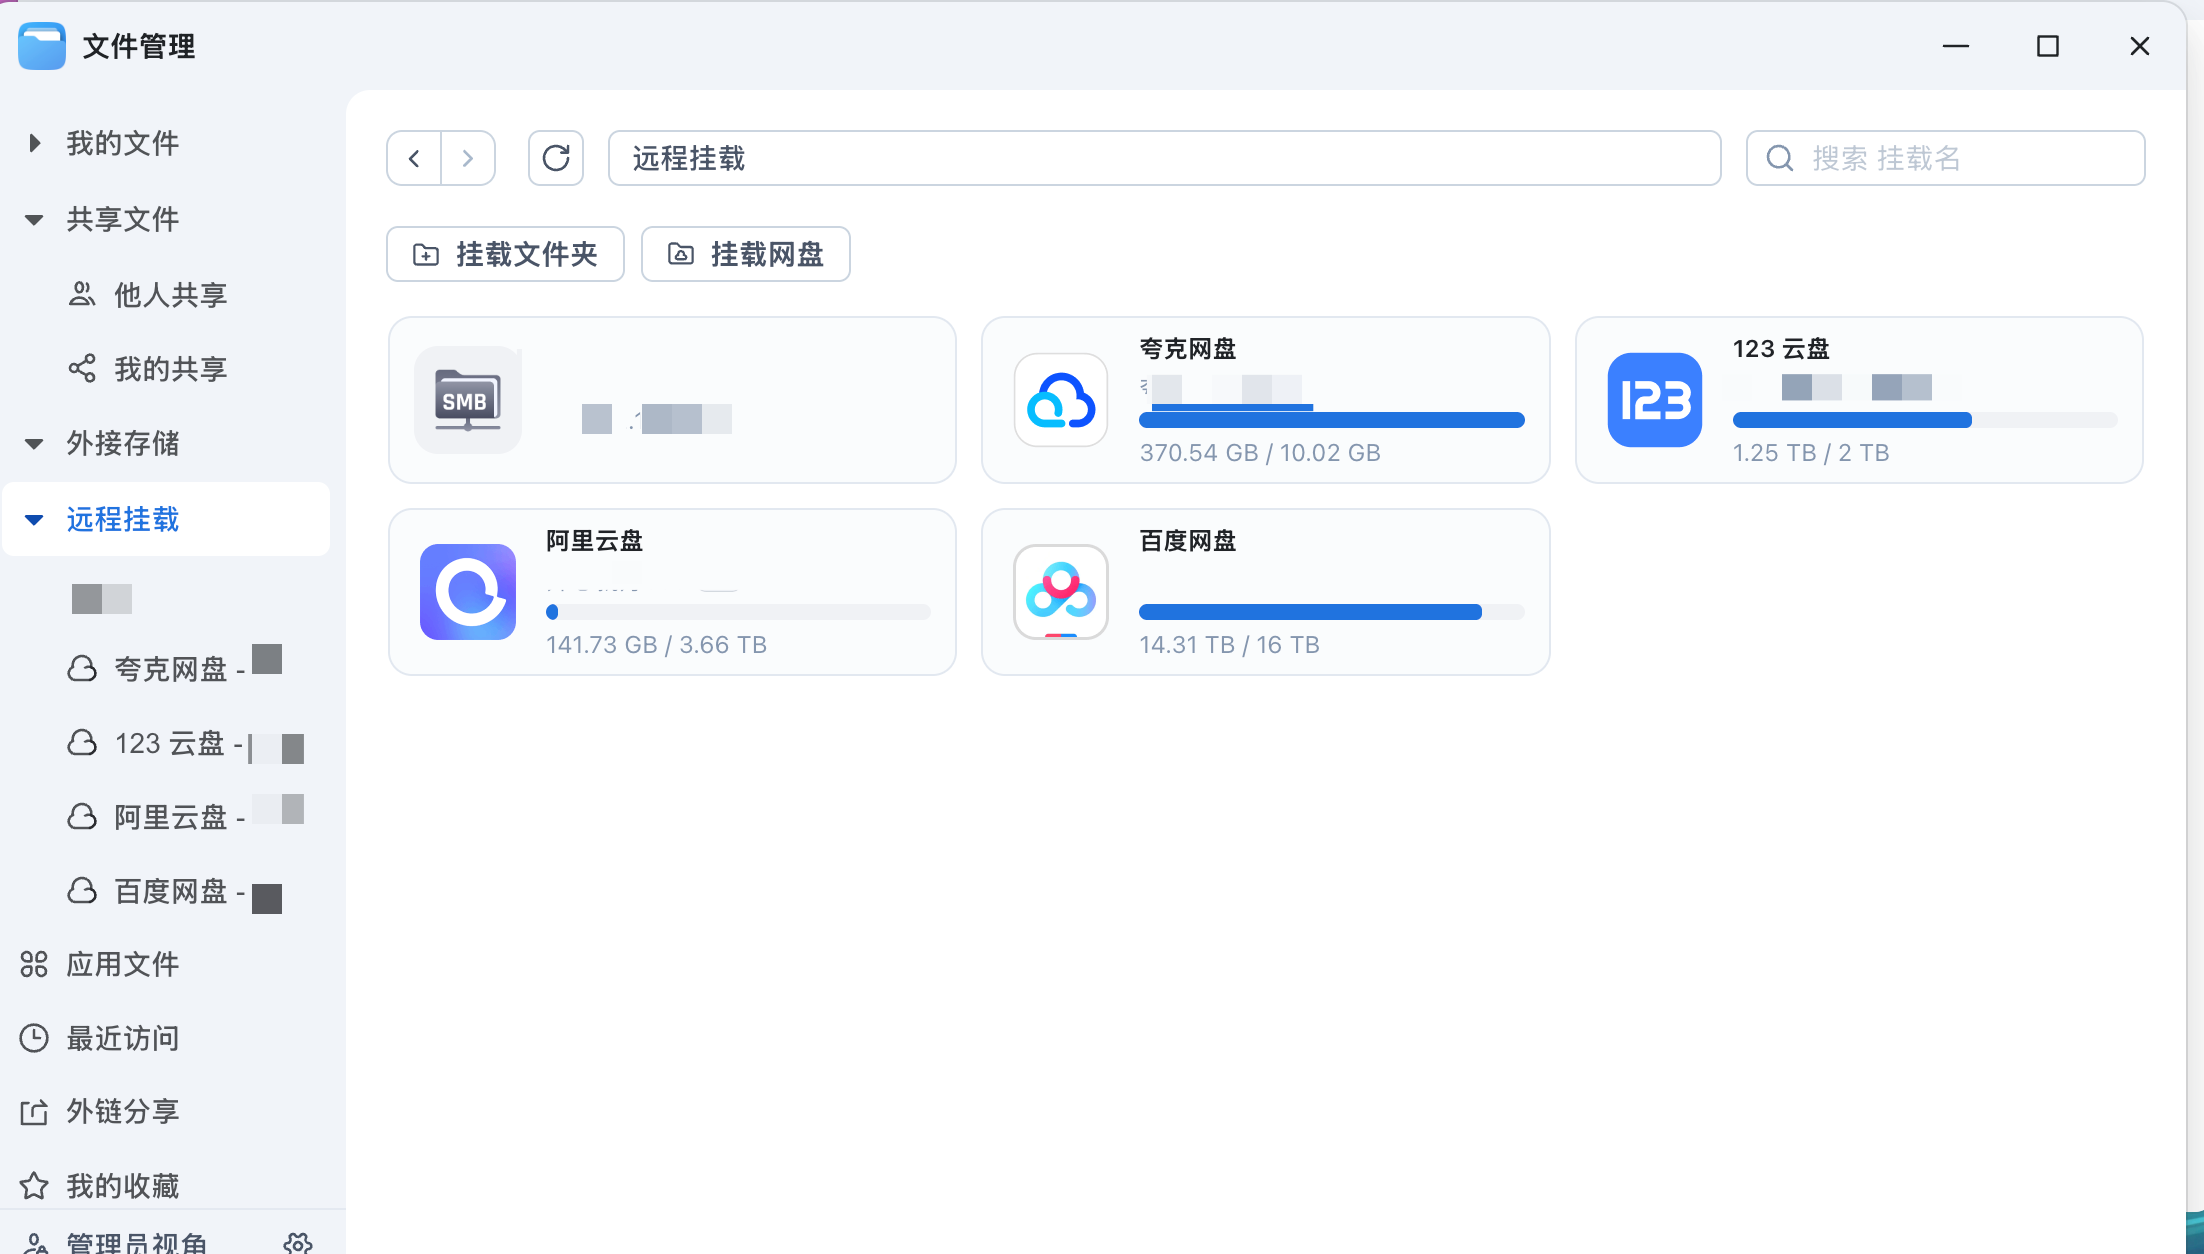Click the 141.73 GB / 3.66 TB text
This screenshot has width=2204, height=1254.
click(x=657, y=645)
